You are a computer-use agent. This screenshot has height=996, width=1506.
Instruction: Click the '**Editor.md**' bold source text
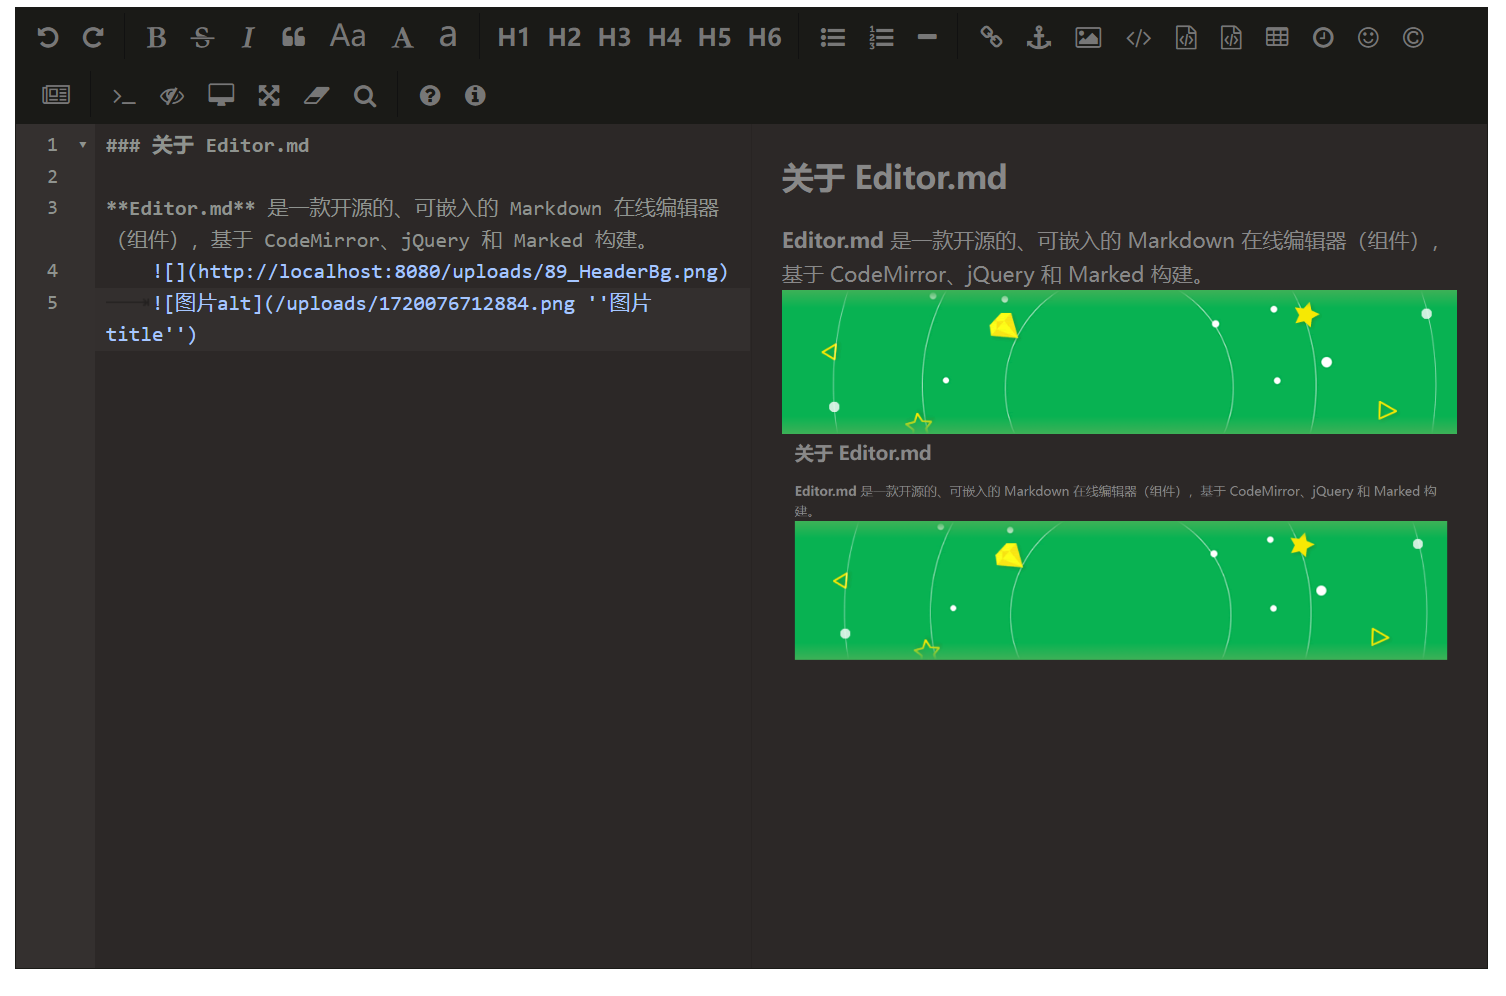[x=181, y=208]
